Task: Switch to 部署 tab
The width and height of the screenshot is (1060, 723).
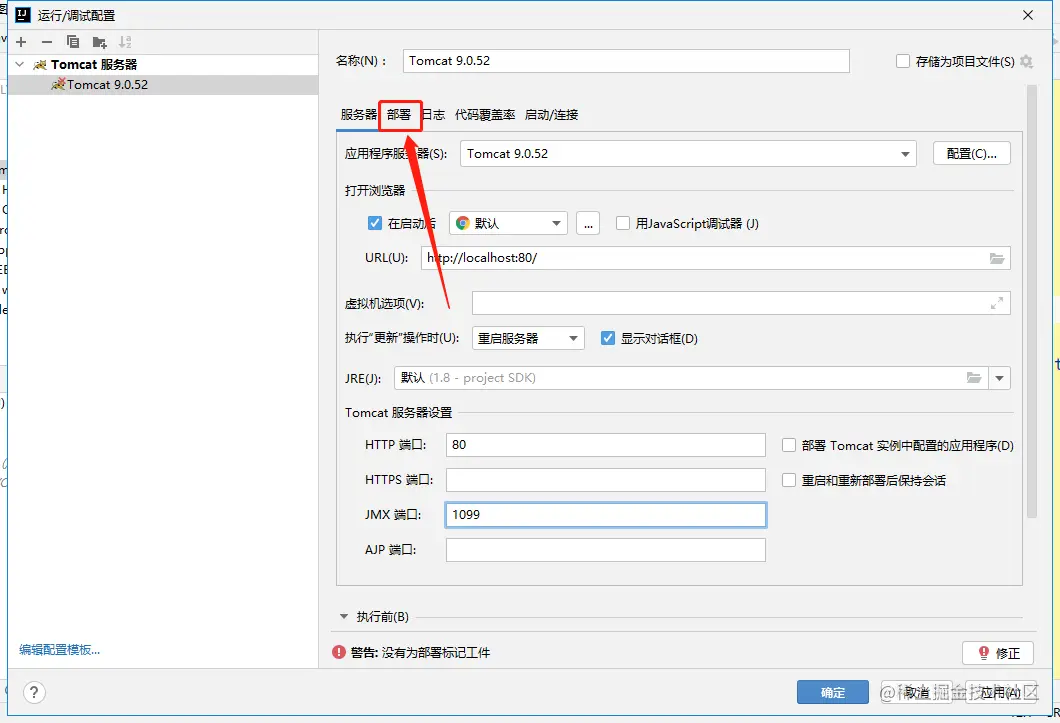Action: point(399,114)
